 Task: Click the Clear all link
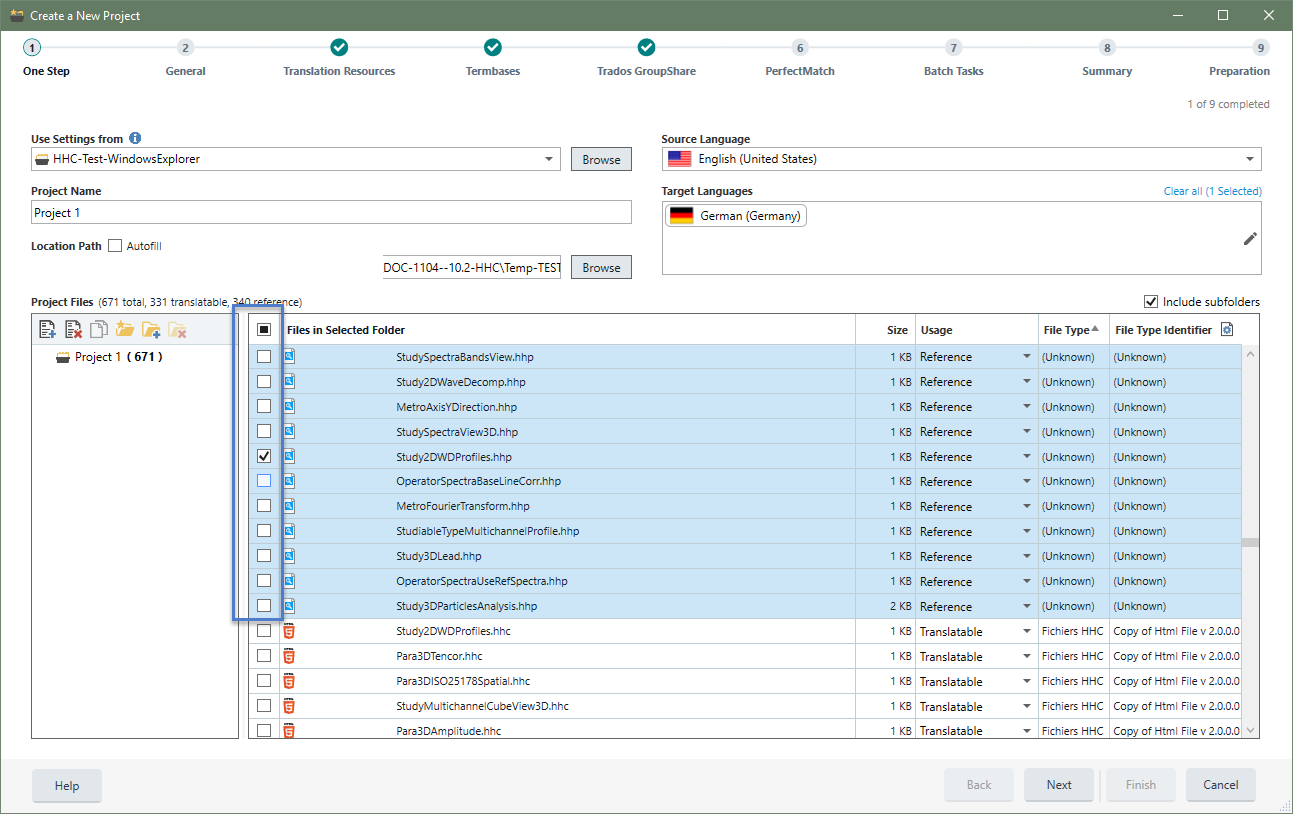1212,191
